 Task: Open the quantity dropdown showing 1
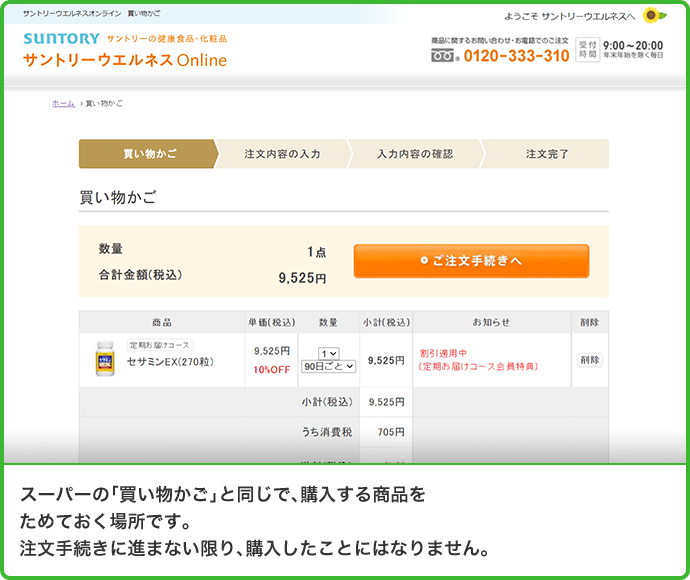[x=329, y=353]
